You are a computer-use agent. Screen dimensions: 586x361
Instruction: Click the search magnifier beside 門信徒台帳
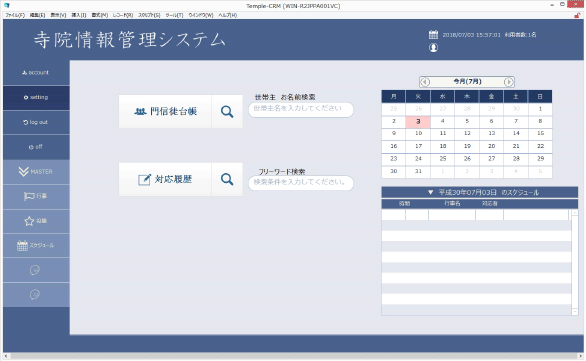tap(227, 111)
